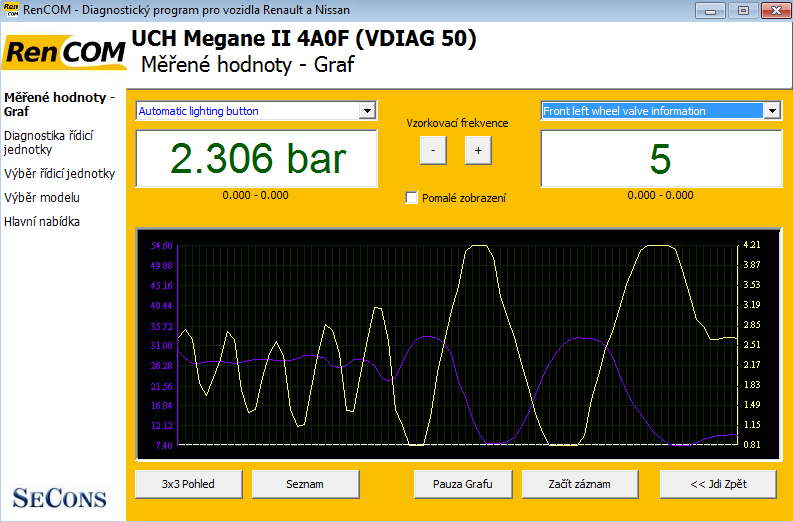Pause the graph with Pauza Grafu
This screenshot has width=793, height=522.
point(463,484)
